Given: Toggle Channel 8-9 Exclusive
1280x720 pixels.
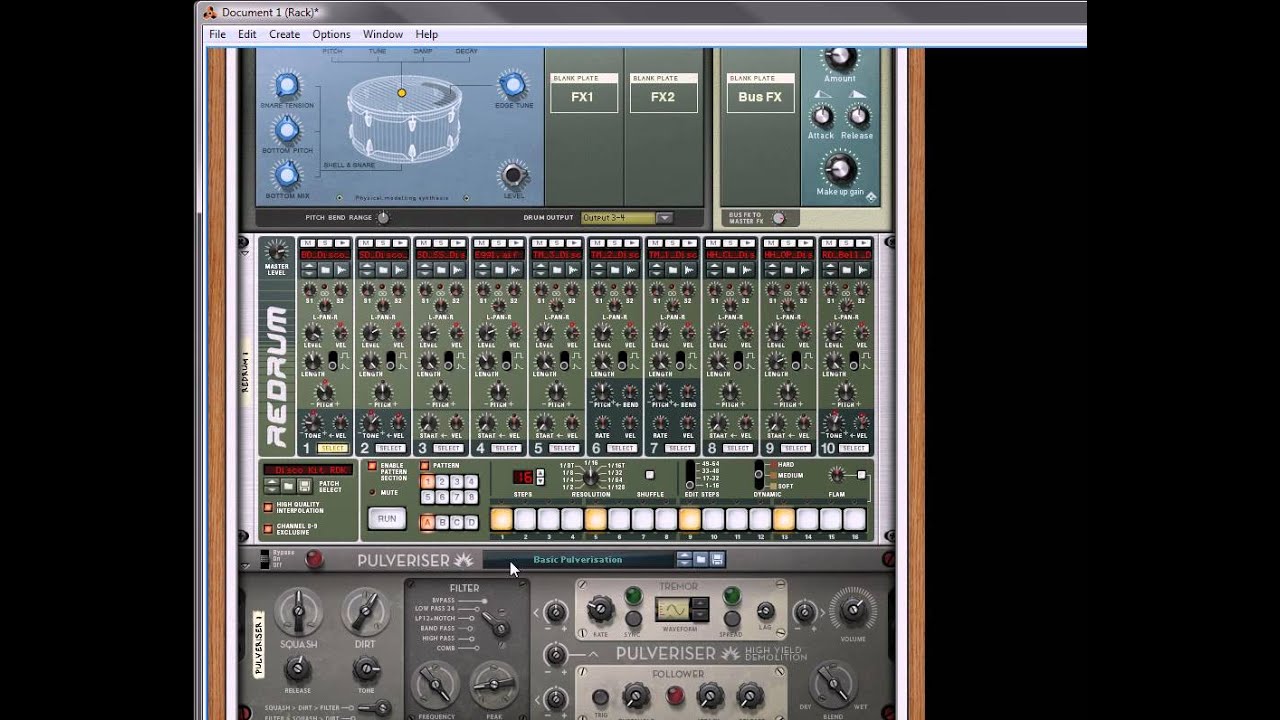Looking at the screenshot, I should point(268,529).
